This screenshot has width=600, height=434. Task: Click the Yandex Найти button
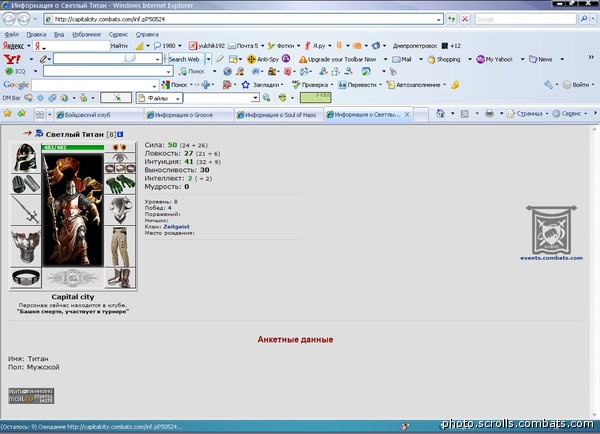119,46
